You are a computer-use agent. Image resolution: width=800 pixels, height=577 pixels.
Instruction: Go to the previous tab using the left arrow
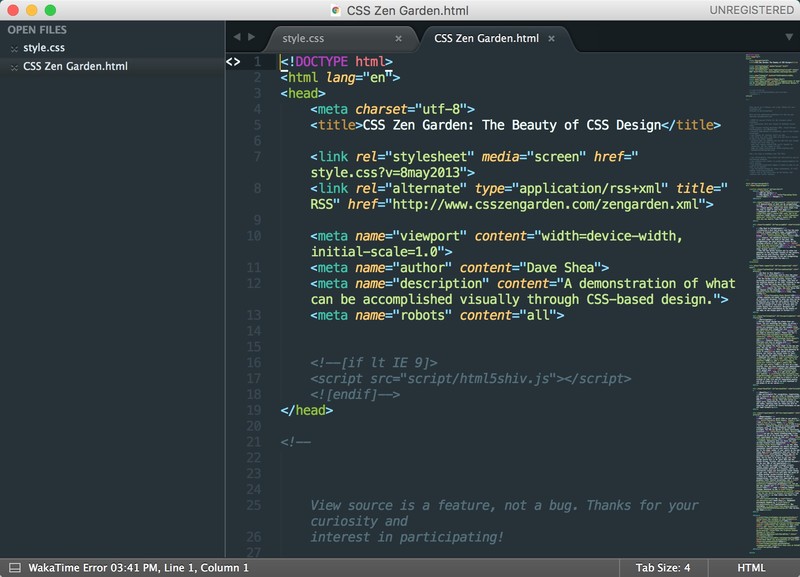coord(237,37)
